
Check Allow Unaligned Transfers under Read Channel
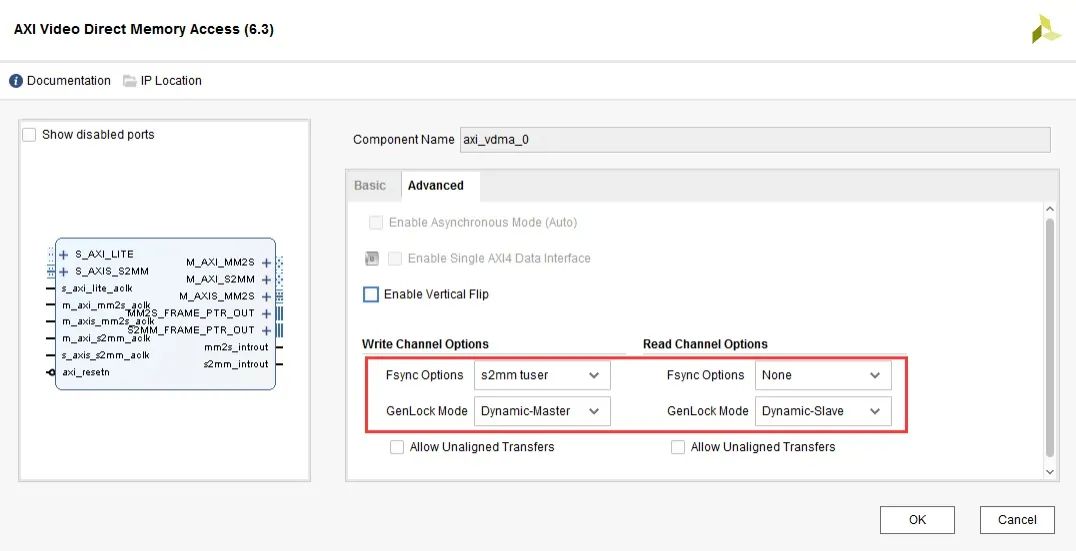678,447
